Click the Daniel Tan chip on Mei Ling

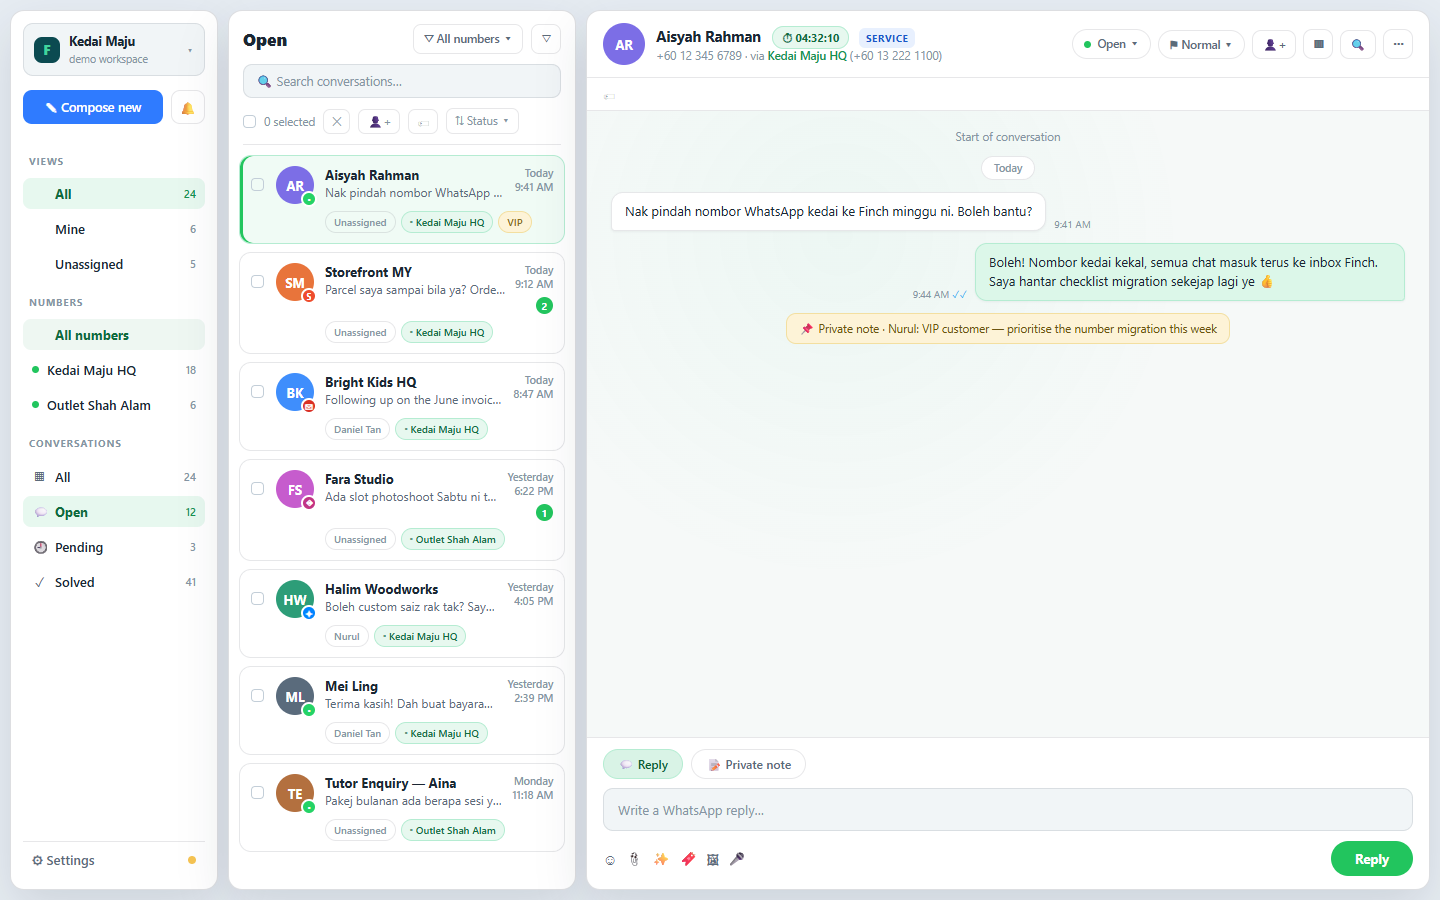[357, 733]
